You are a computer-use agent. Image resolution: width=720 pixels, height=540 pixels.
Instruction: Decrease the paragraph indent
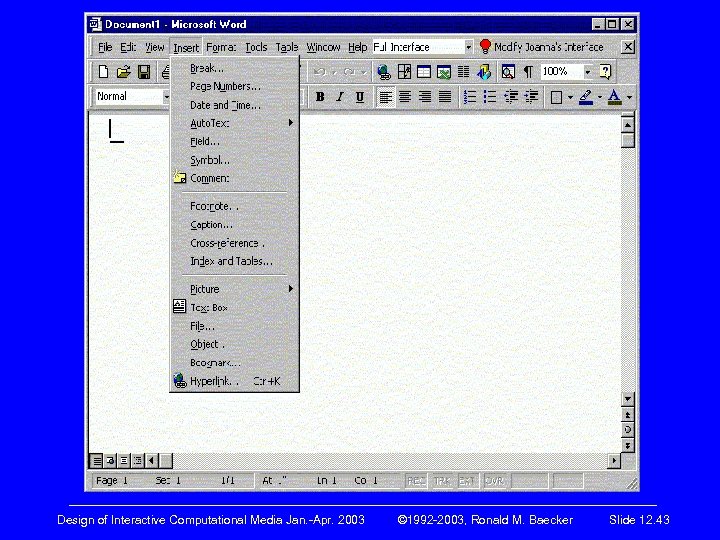click(x=511, y=97)
